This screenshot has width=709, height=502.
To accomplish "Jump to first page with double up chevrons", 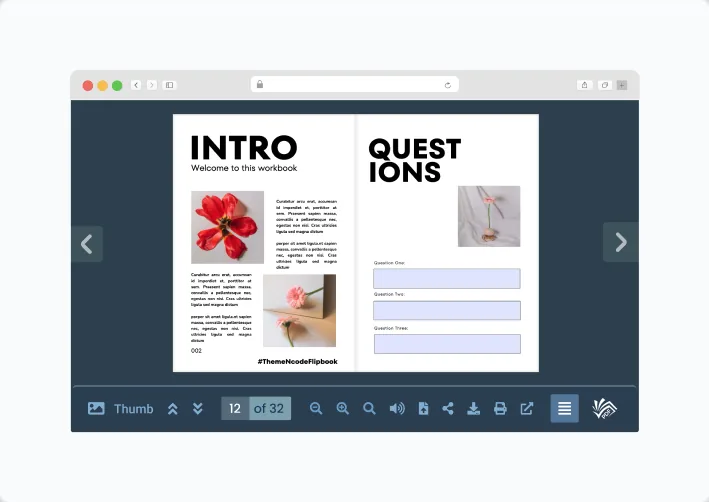I will [x=172, y=409].
